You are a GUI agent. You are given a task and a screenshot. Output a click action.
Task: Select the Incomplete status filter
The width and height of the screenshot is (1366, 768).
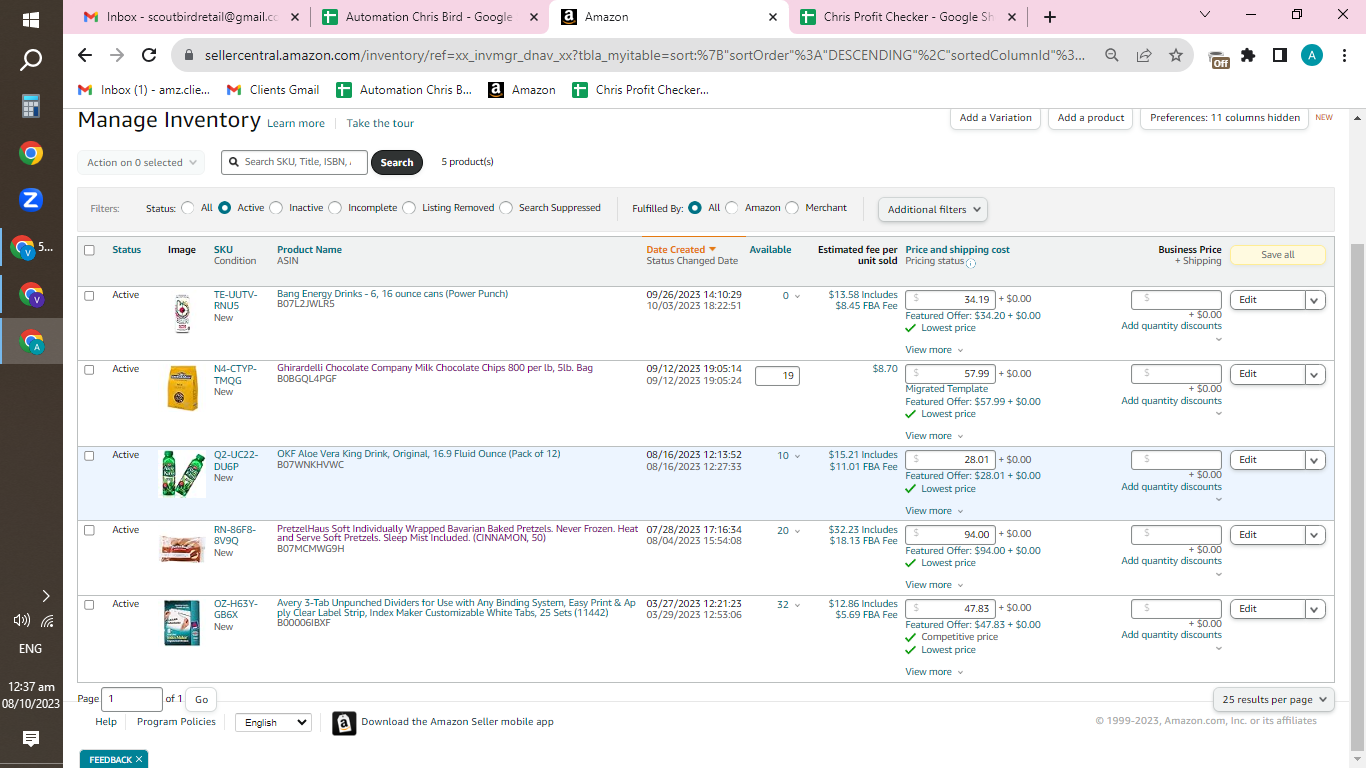(x=335, y=208)
